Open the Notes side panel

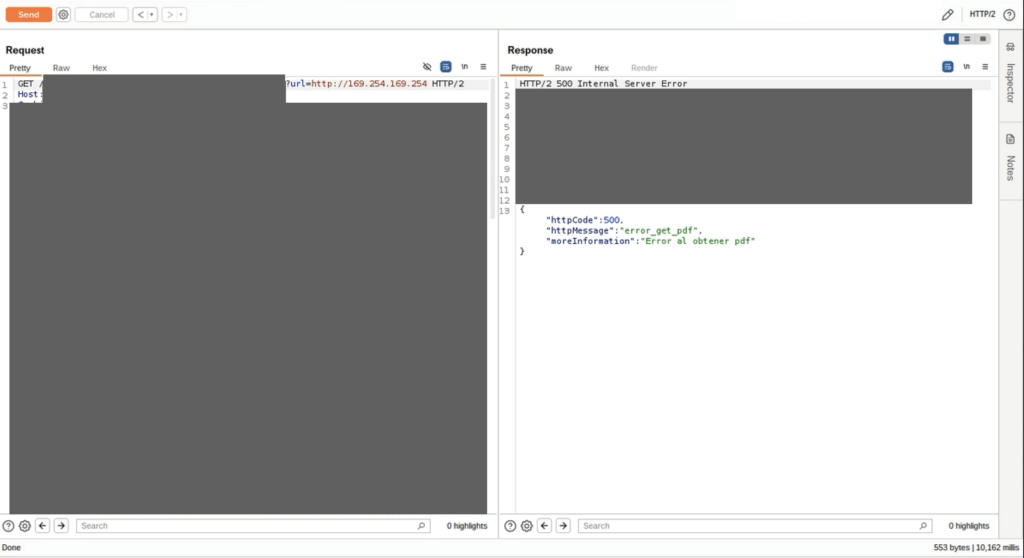tap(1010, 158)
